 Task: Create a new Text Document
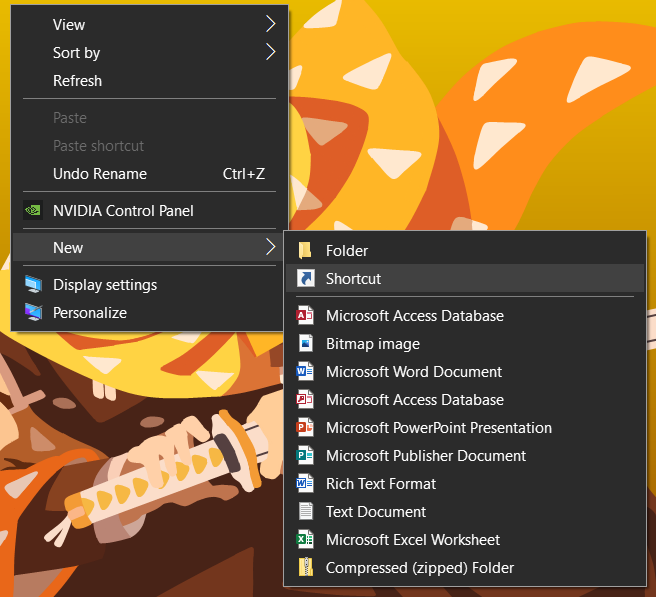pyautogui.click(x=465, y=511)
